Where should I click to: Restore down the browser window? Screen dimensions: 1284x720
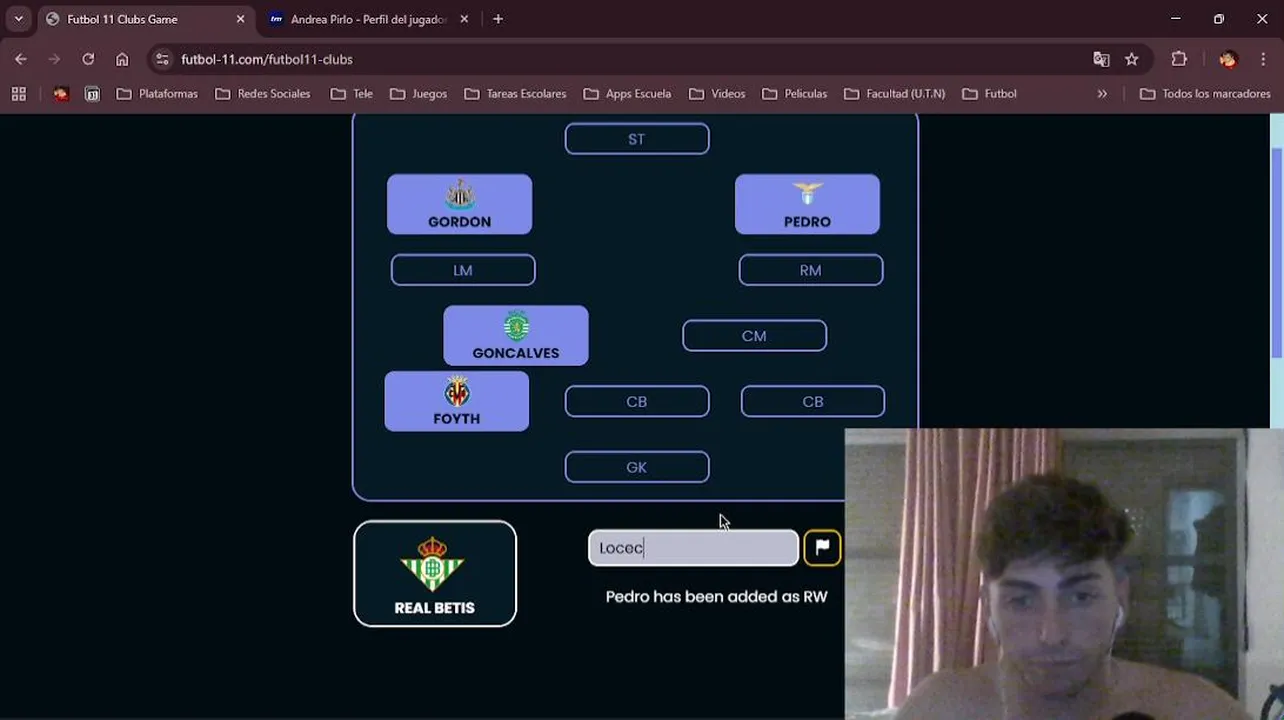point(1219,19)
